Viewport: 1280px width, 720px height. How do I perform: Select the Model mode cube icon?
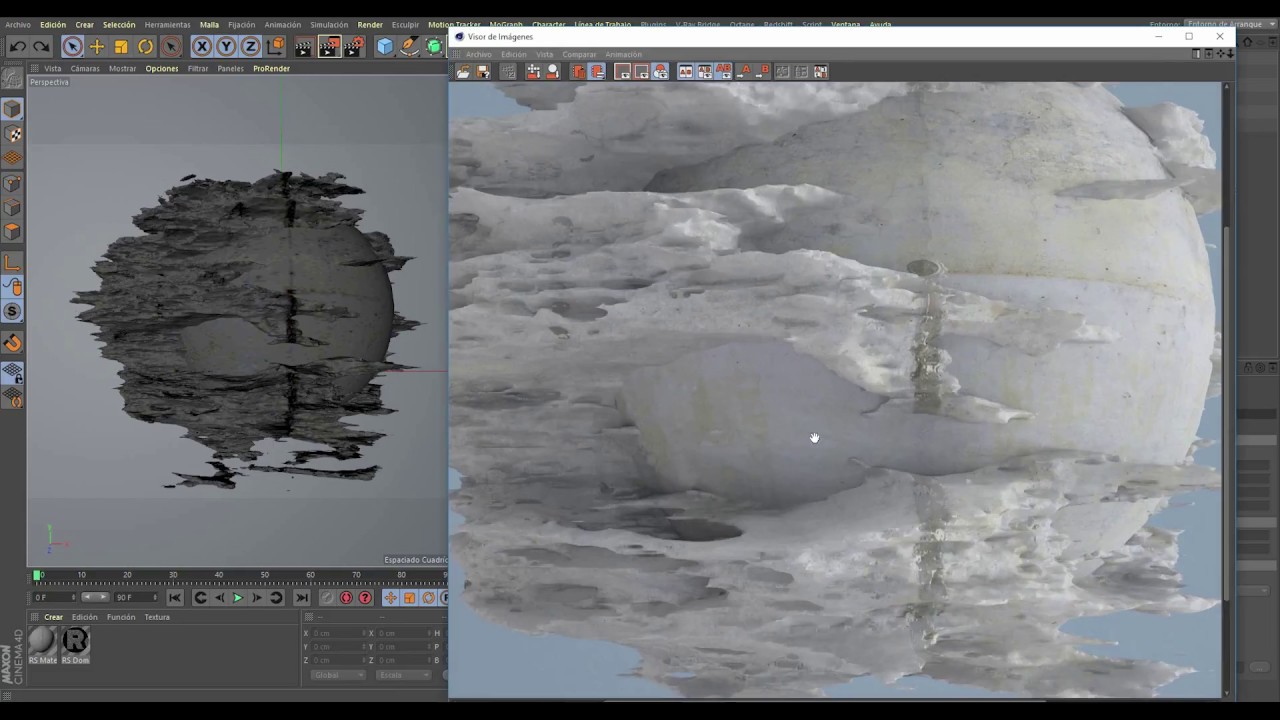pyautogui.click(x=12, y=109)
